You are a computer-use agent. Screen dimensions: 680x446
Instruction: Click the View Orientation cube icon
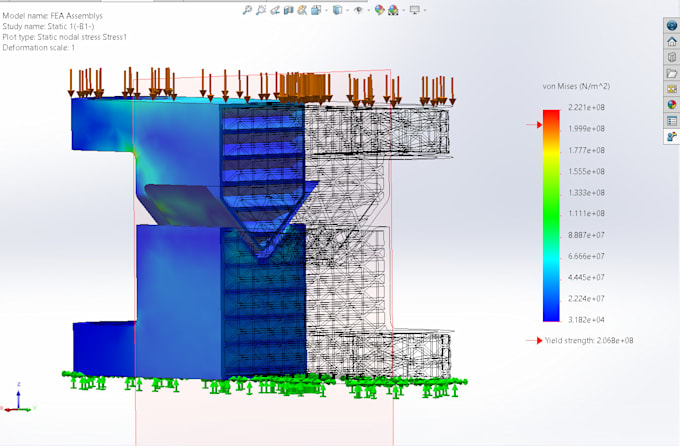coord(316,10)
